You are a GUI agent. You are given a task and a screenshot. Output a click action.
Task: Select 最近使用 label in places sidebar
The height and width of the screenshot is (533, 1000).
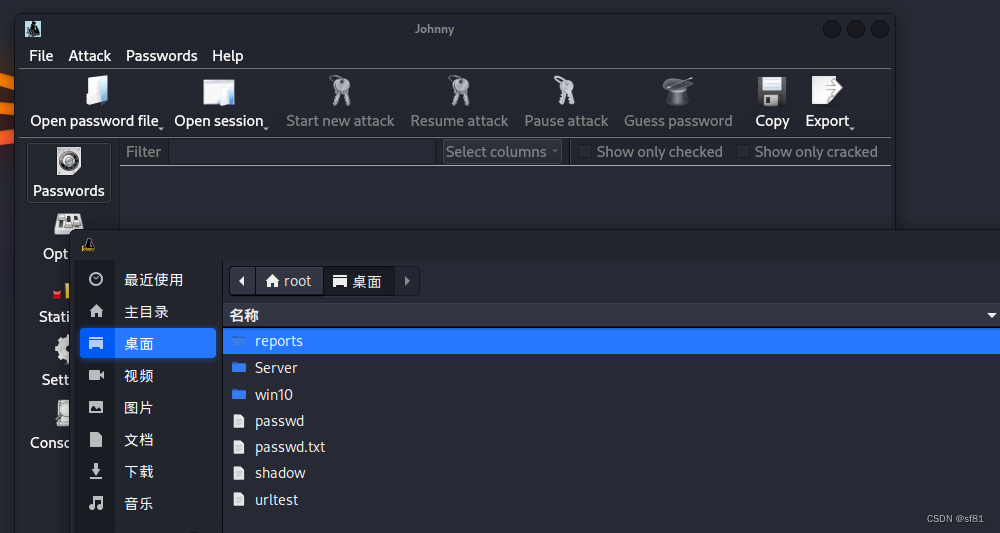click(x=154, y=279)
